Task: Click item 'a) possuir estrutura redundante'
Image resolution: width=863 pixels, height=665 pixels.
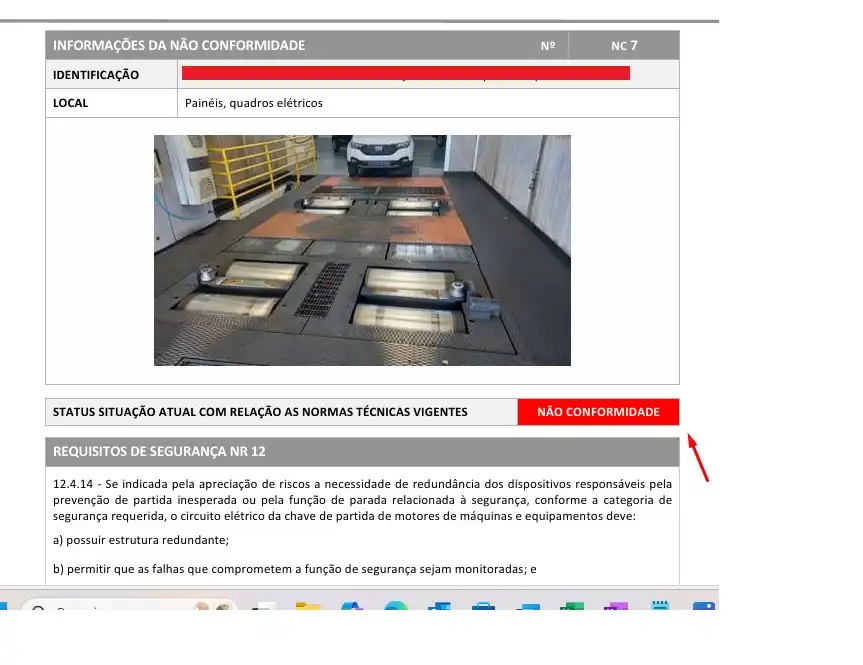Action: tap(141, 540)
